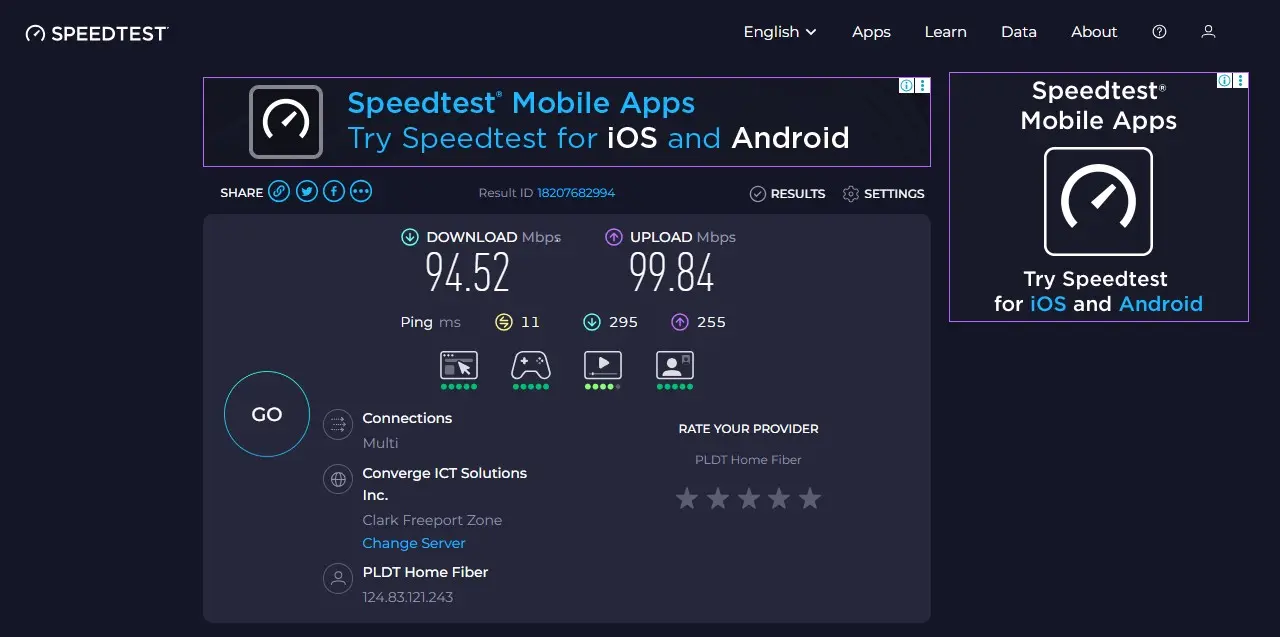Click the upload arrow icon beside UPLOAD
The width and height of the screenshot is (1280, 637).
(x=614, y=237)
